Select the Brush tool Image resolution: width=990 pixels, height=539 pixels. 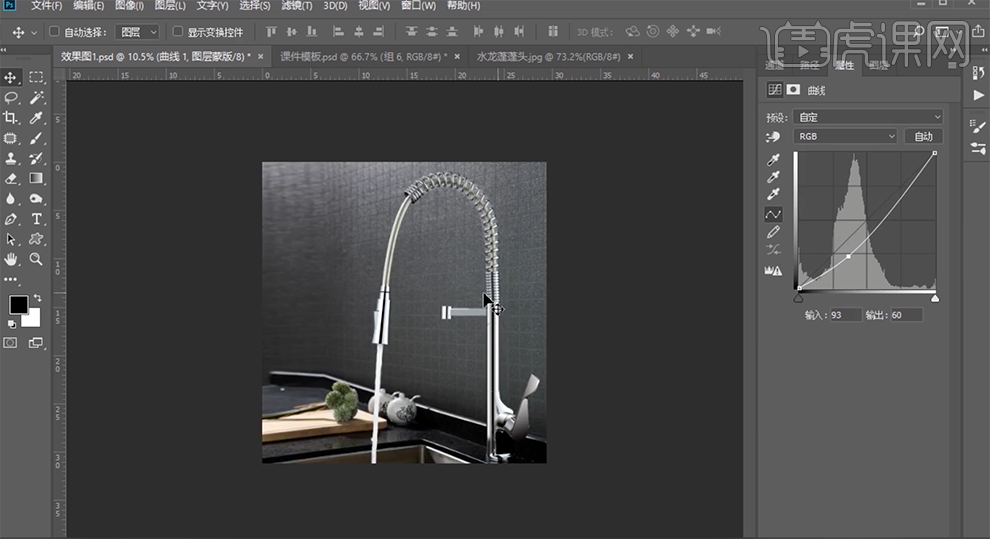[36, 138]
